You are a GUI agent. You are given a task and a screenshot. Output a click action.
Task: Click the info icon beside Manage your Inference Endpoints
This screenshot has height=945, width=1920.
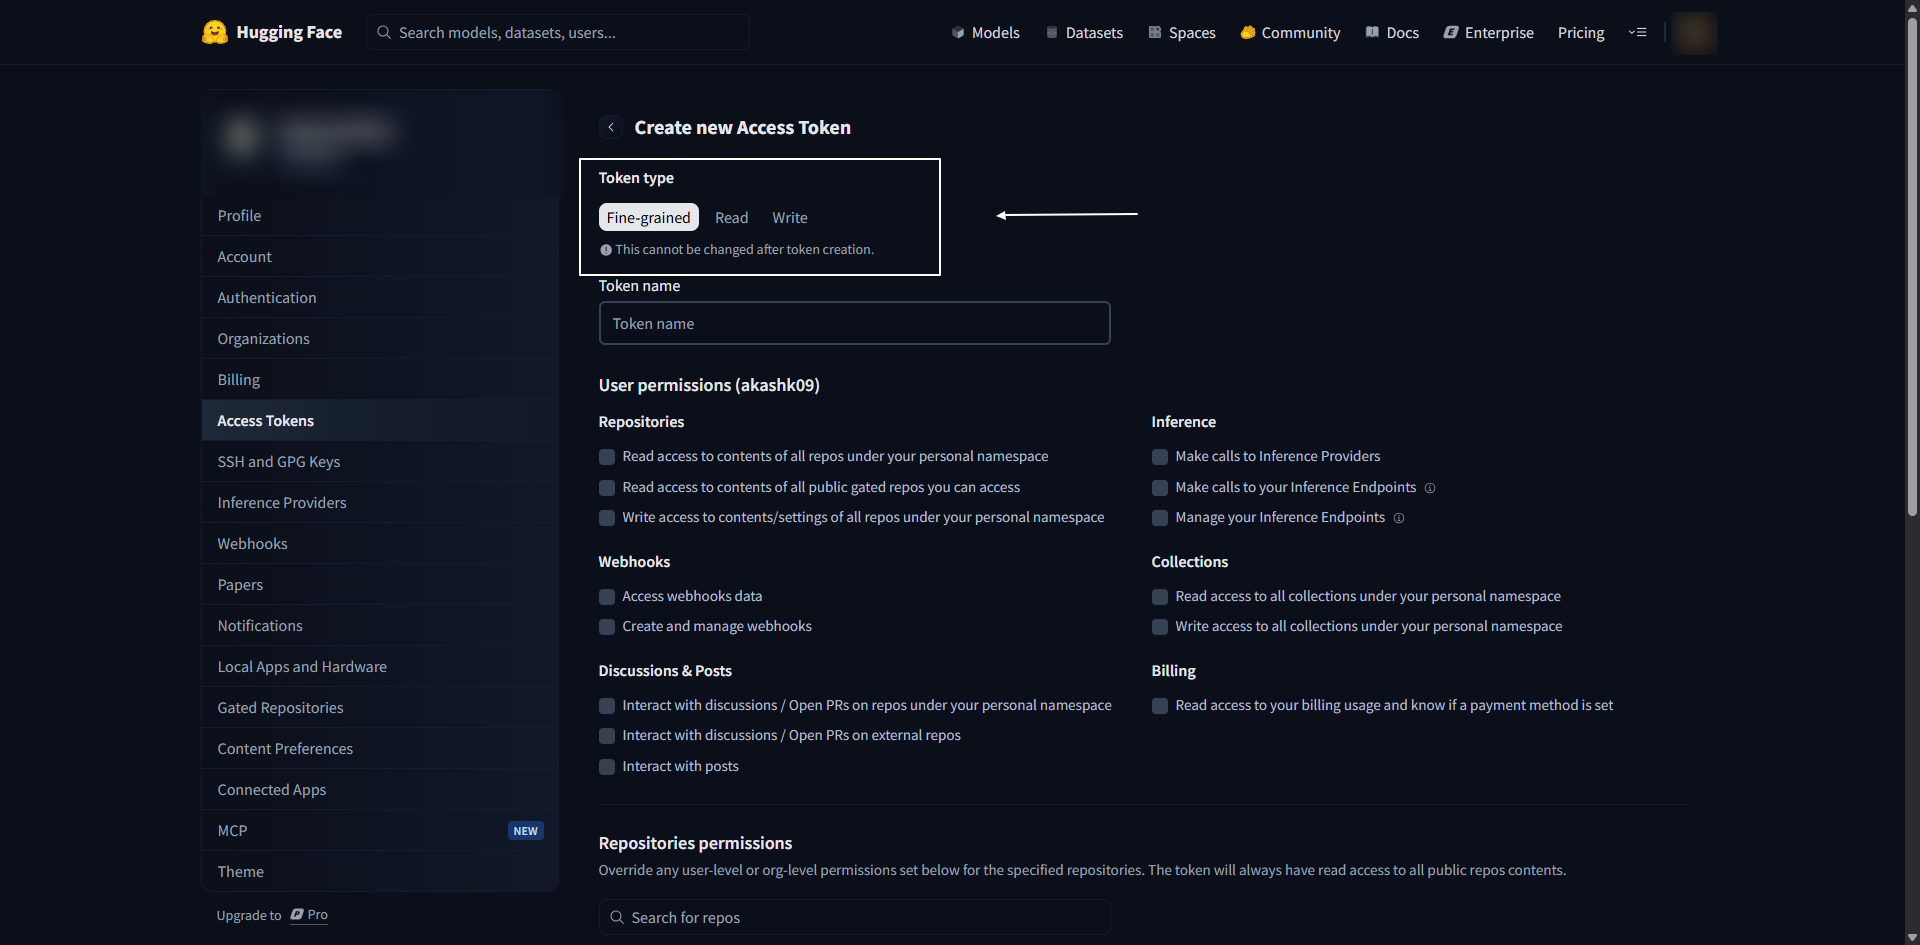point(1399,518)
